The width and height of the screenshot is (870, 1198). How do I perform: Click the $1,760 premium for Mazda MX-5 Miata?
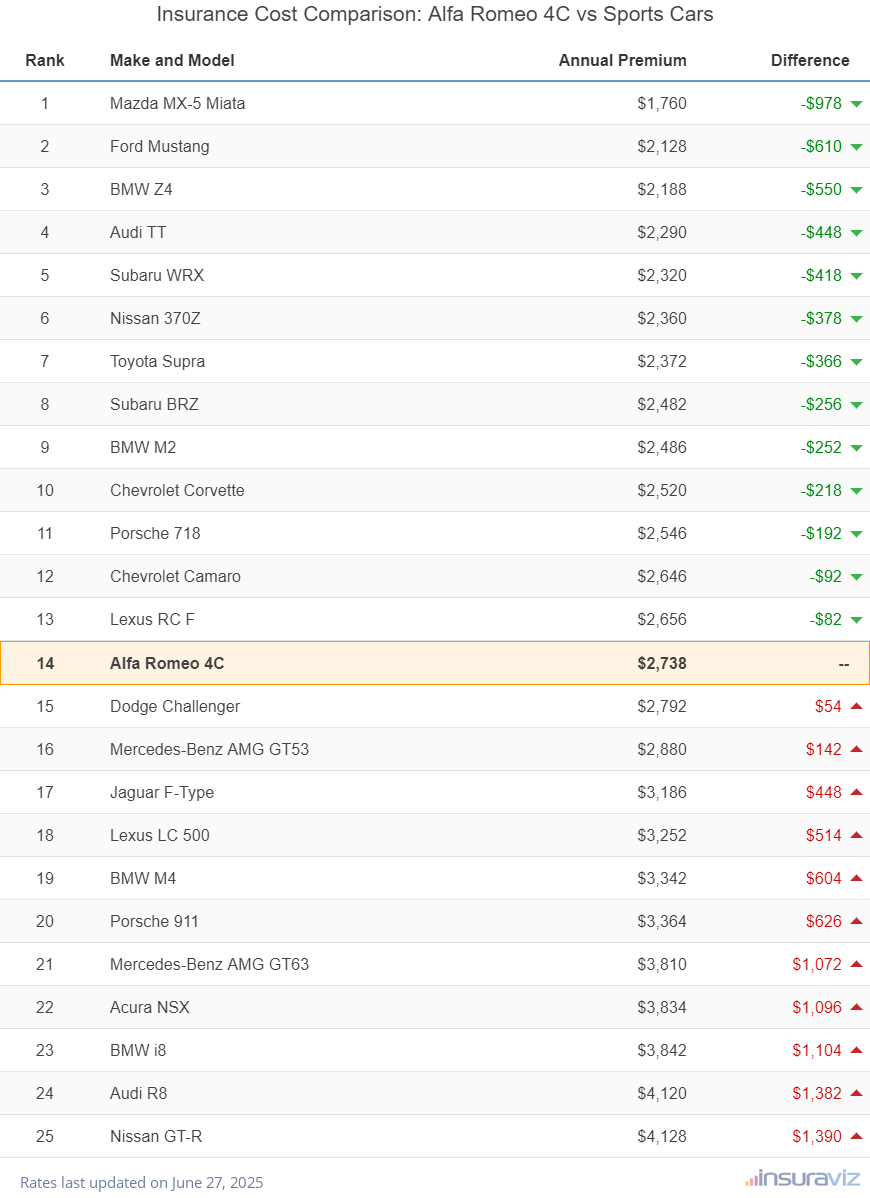tap(662, 103)
